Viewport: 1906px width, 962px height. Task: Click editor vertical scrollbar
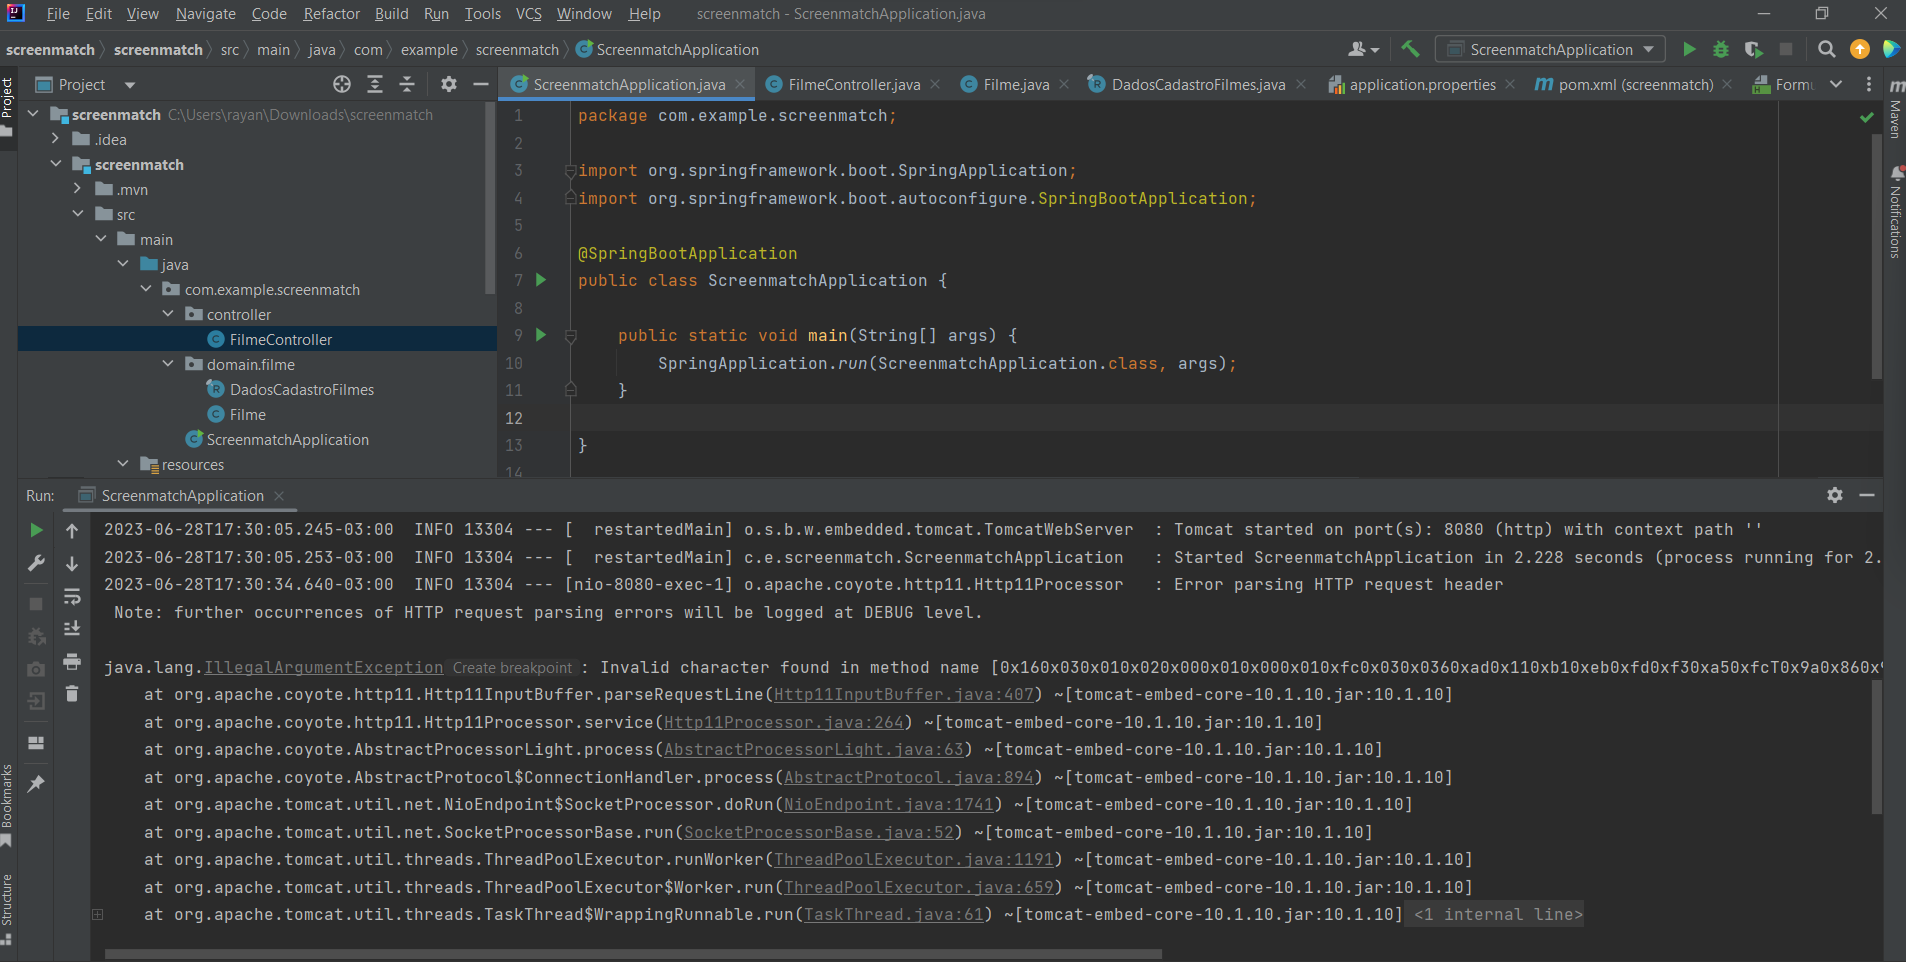pos(1877,255)
